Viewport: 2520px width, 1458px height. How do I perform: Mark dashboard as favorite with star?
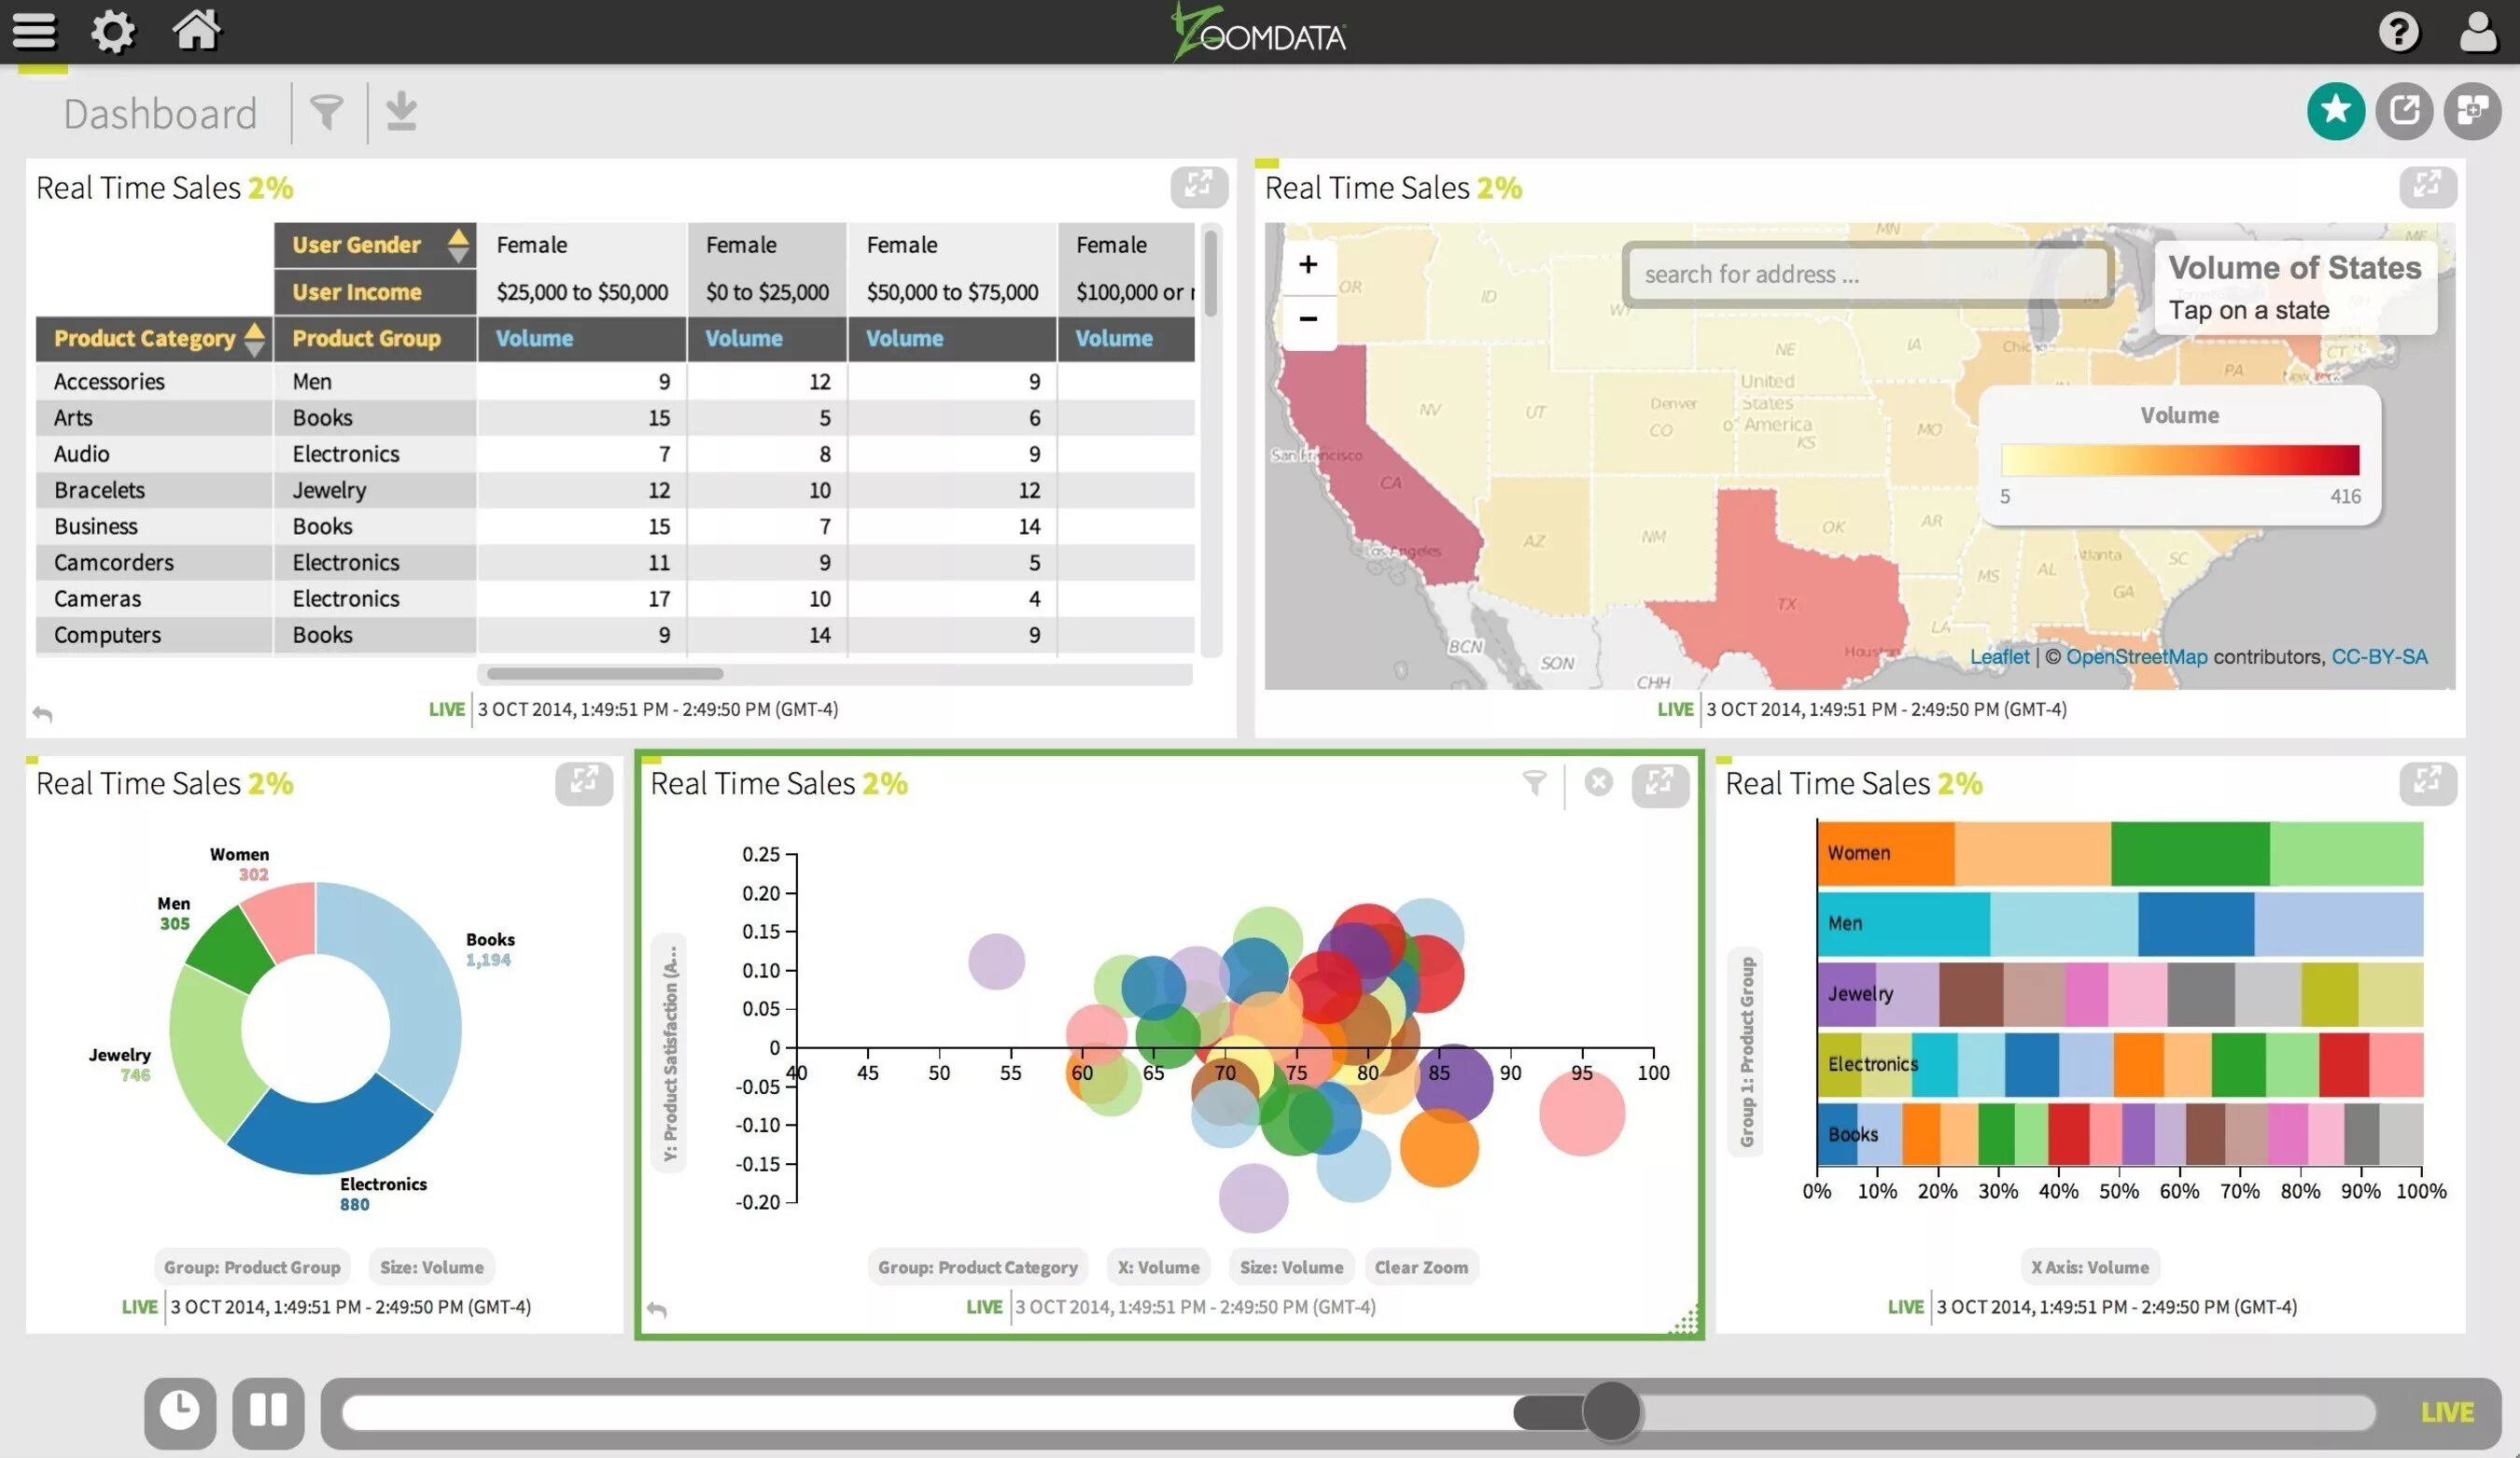tap(2335, 110)
